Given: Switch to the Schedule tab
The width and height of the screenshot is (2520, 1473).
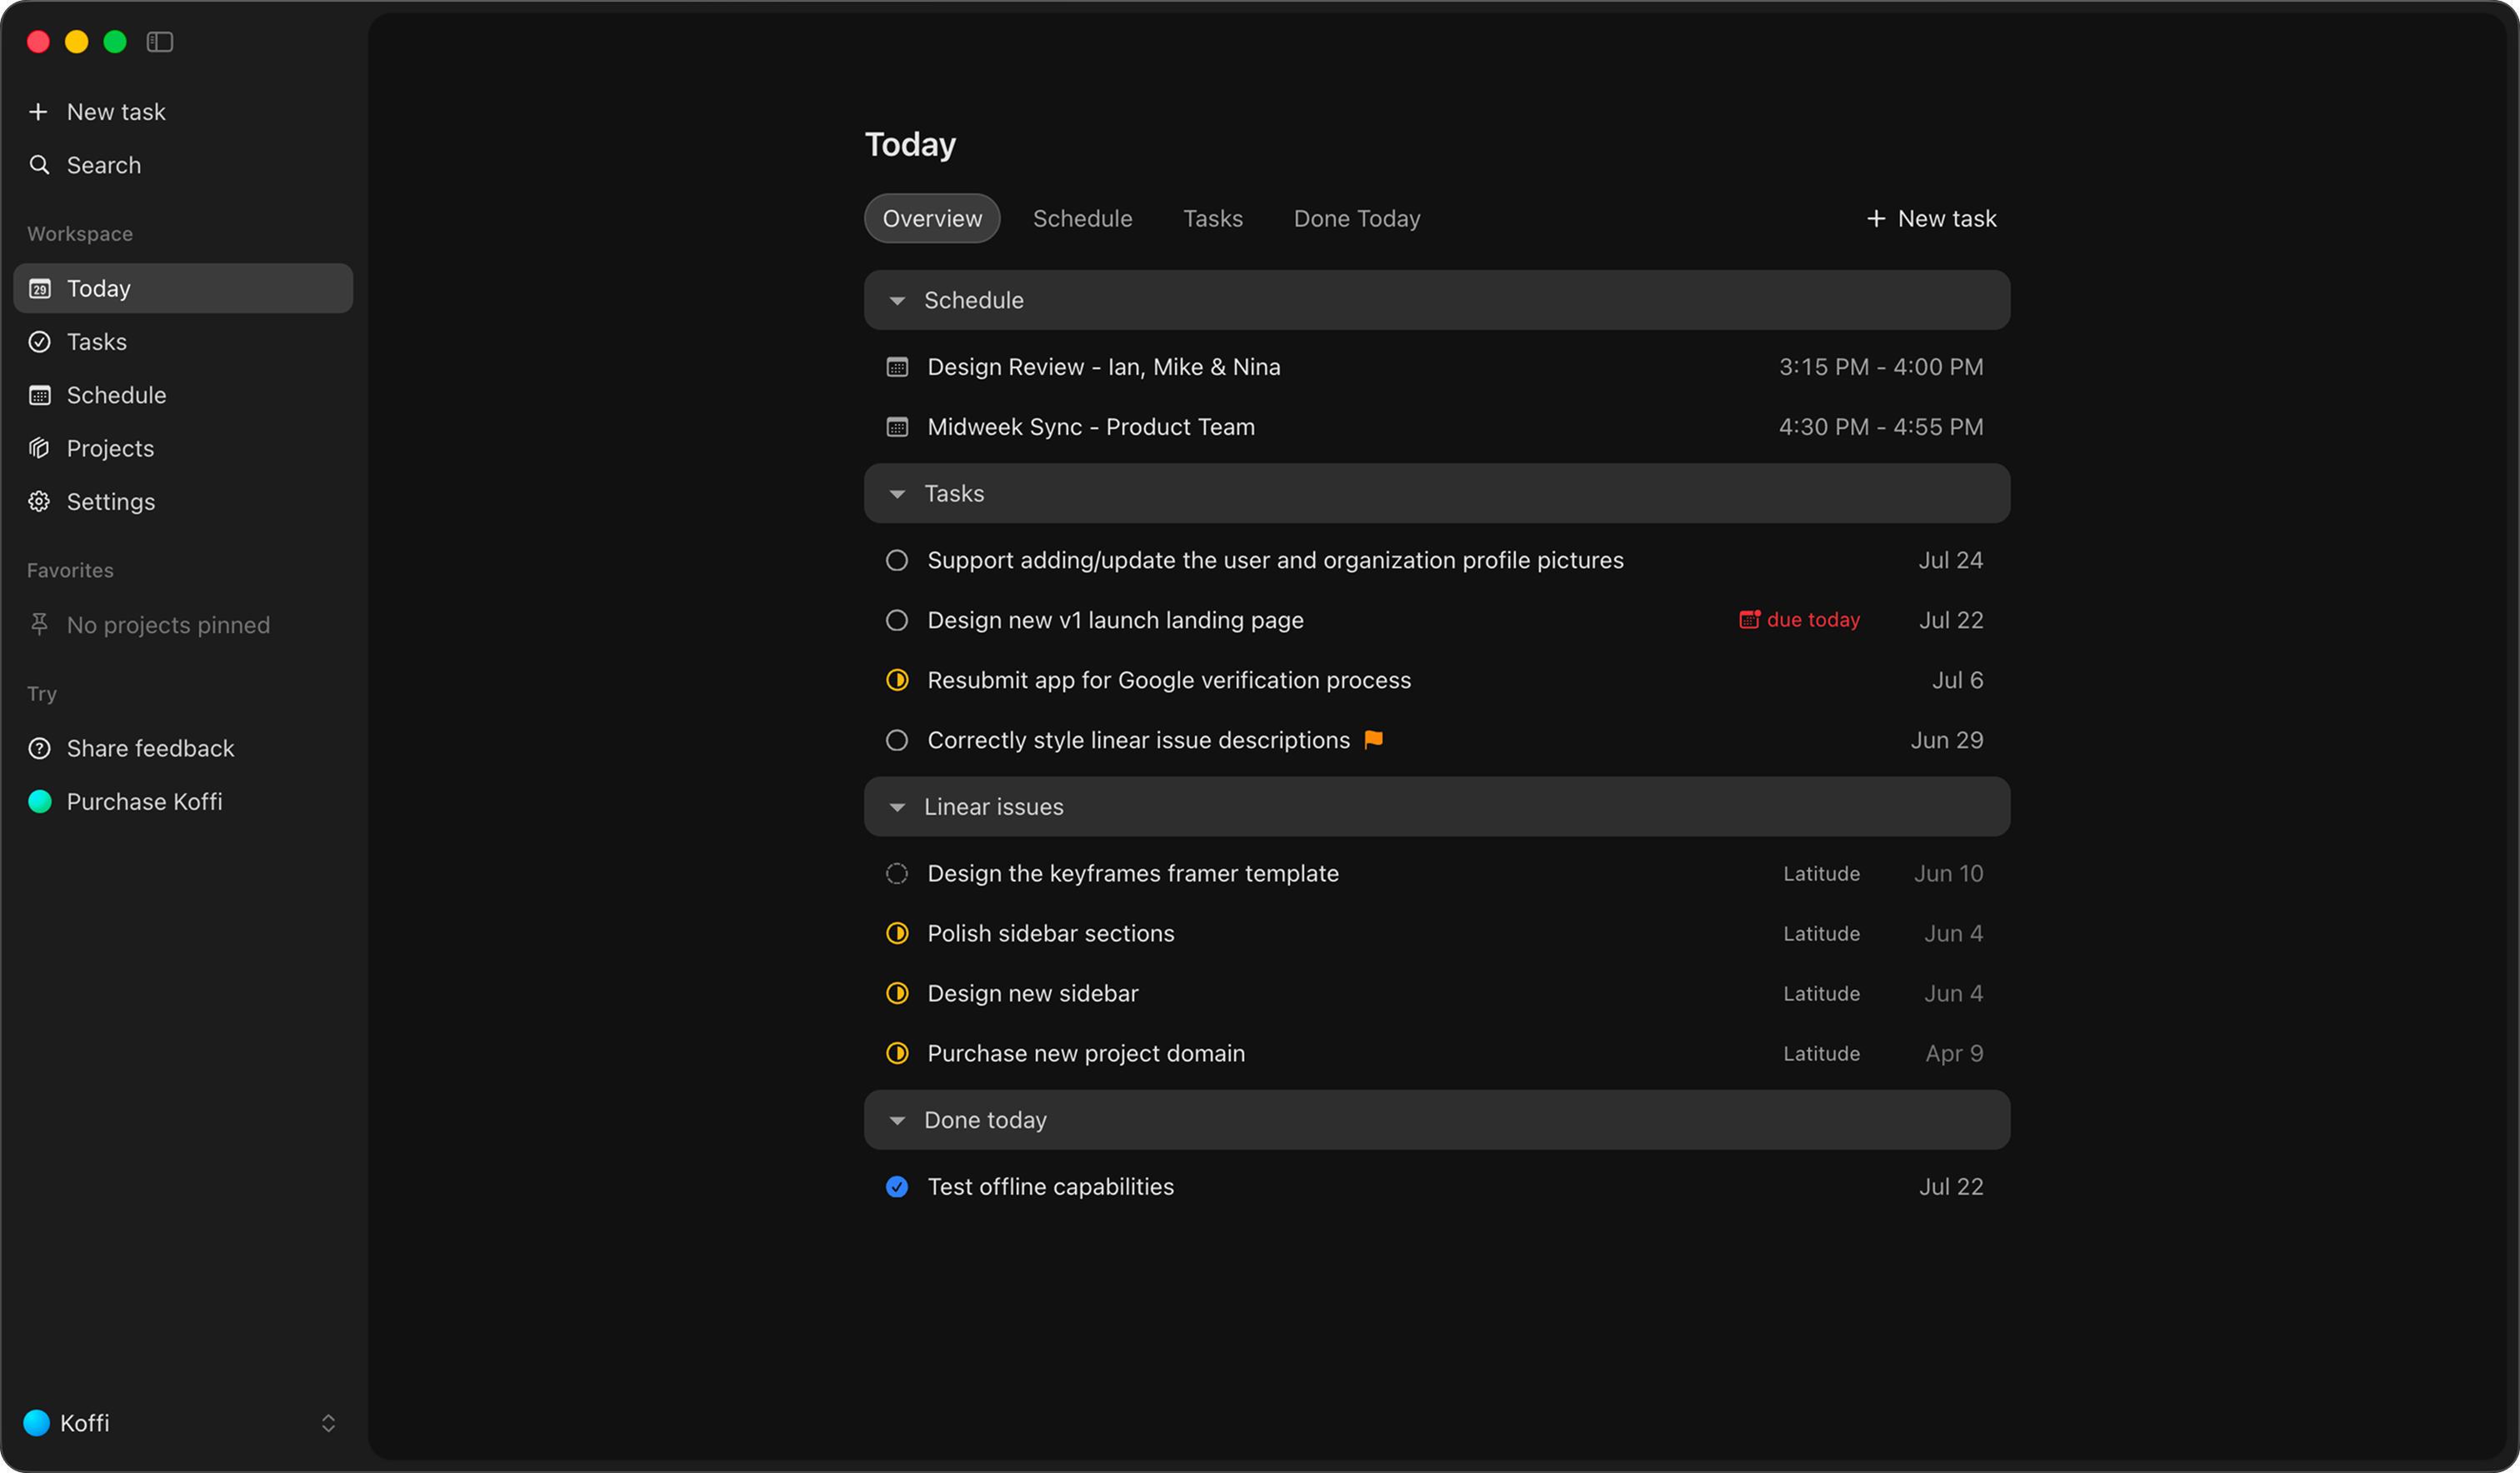Looking at the screenshot, I should [1082, 218].
